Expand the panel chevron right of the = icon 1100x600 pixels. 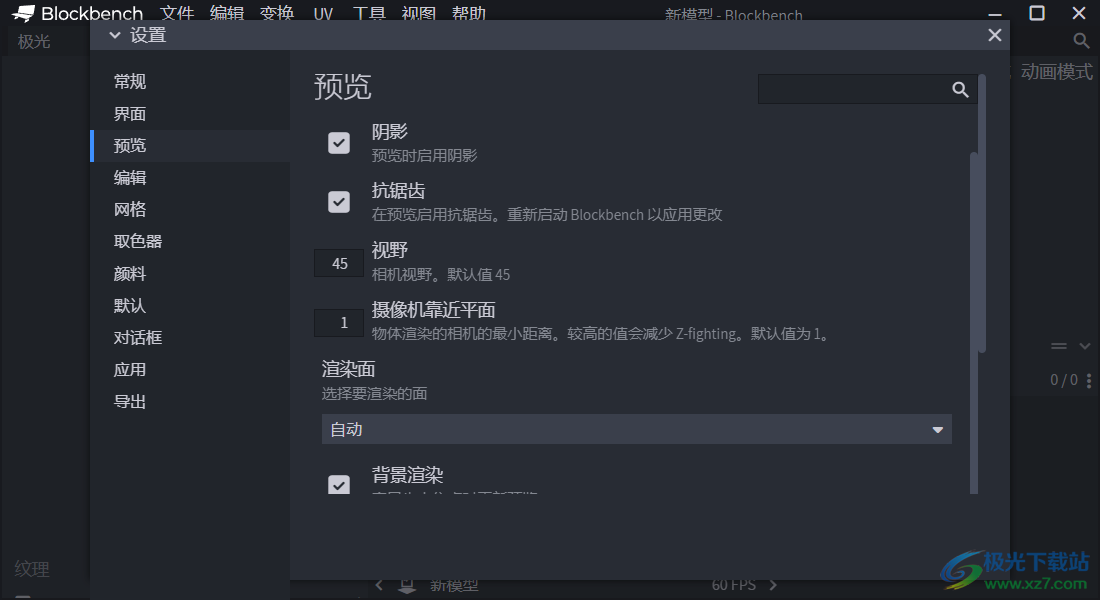1085,346
